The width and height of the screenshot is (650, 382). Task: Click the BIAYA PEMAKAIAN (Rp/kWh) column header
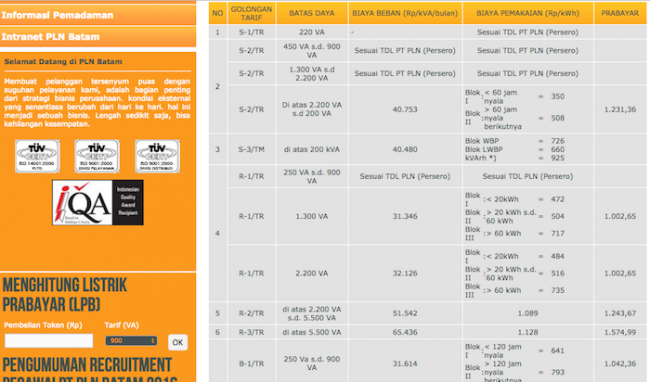tap(528, 13)
